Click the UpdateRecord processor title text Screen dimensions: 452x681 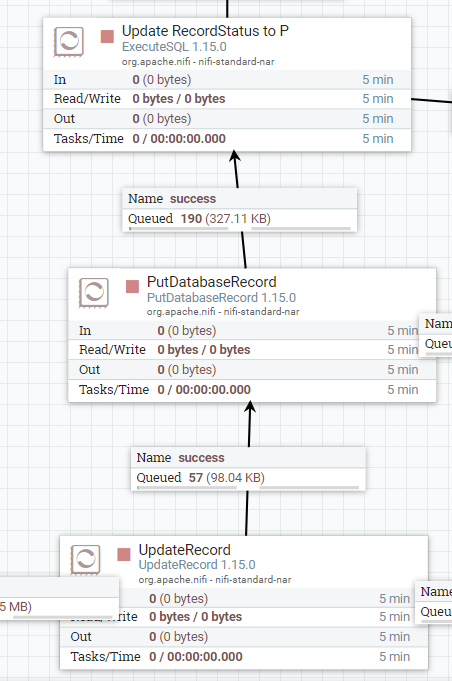185,550
